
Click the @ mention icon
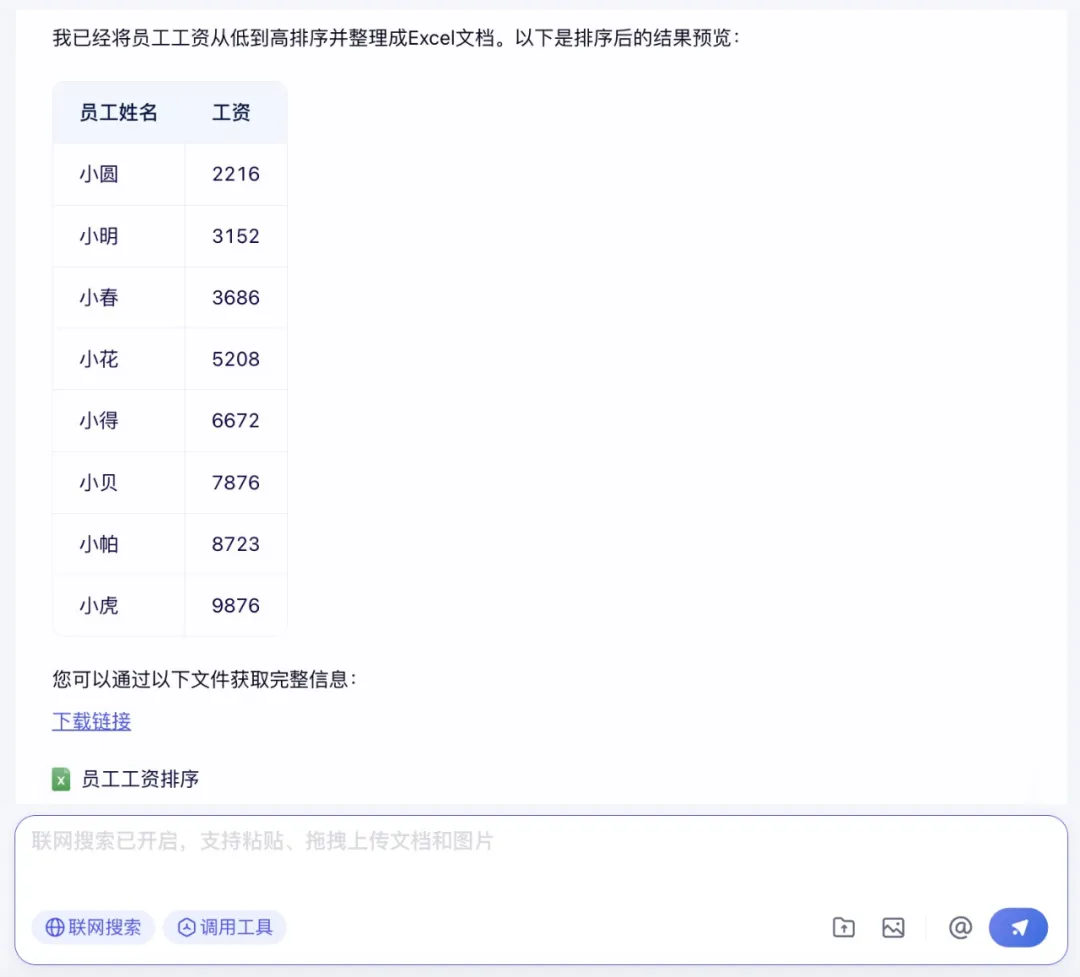pyautogui.click(x=960, y=927)
